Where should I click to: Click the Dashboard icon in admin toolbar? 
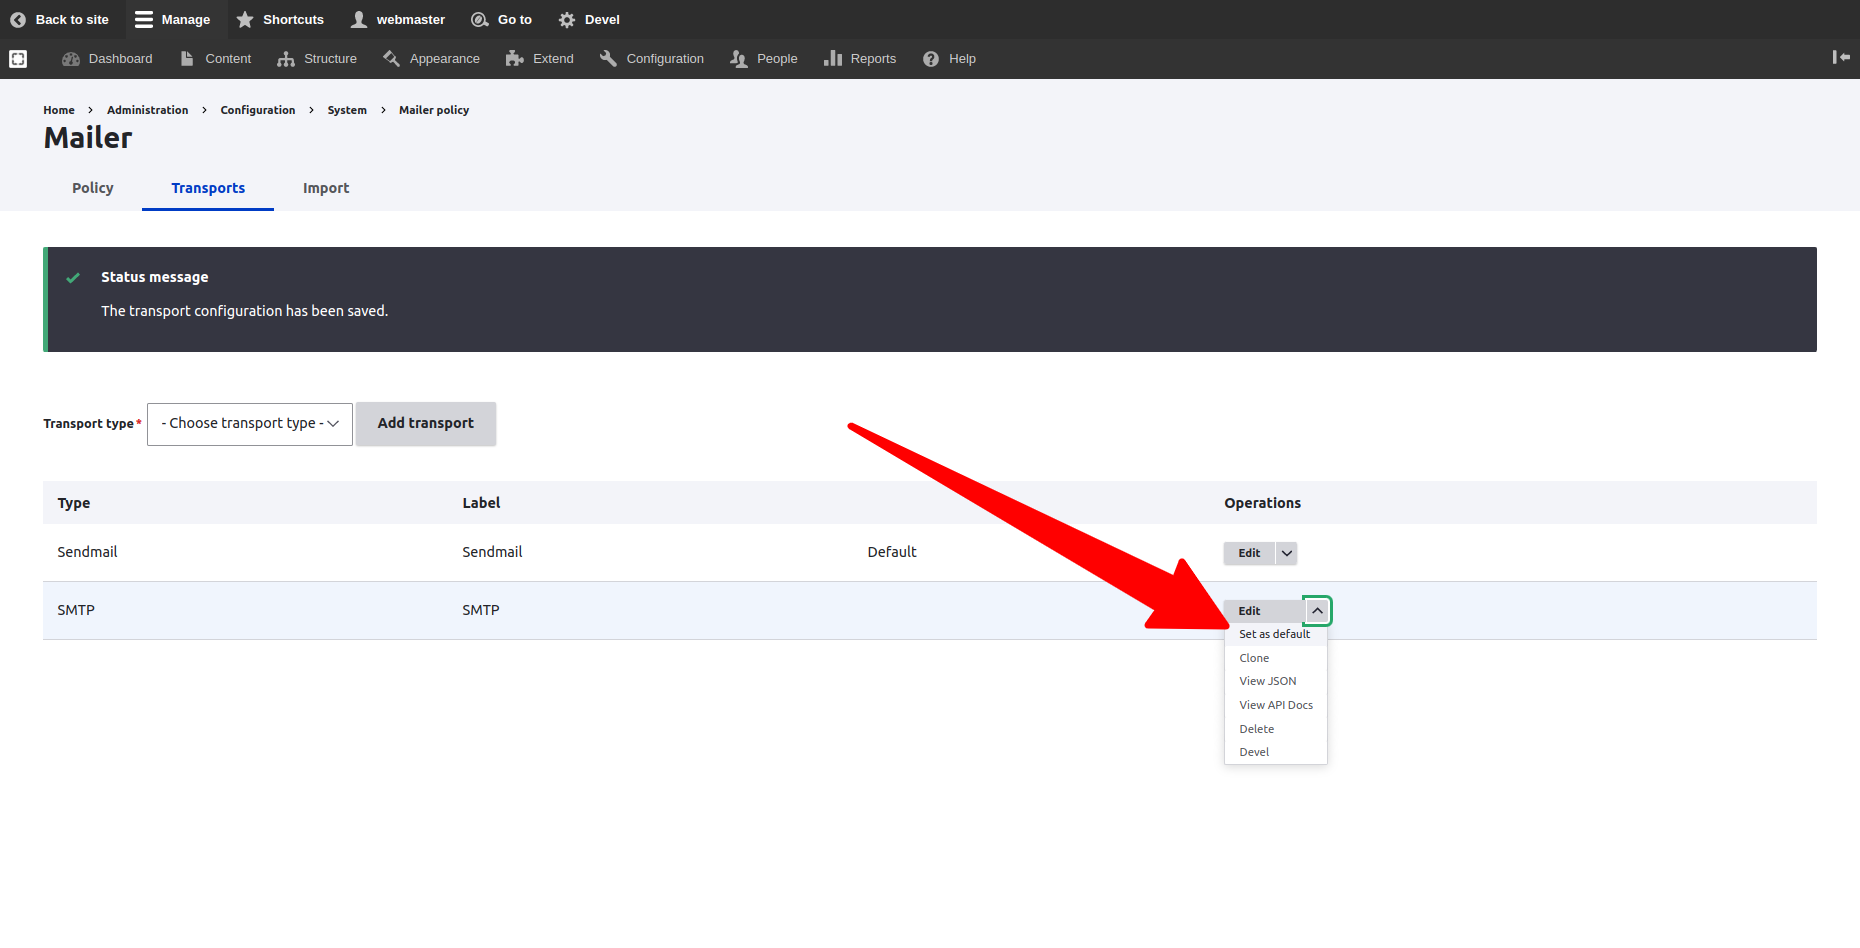71,59
